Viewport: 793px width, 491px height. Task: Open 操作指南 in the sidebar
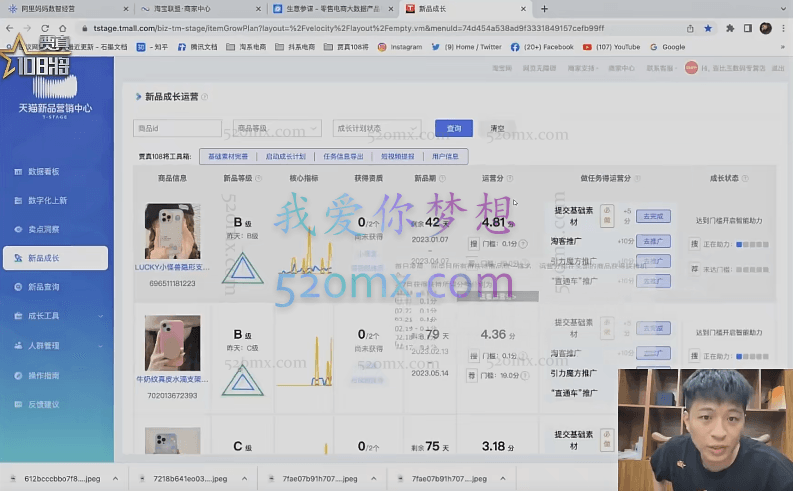click(43, 374)
